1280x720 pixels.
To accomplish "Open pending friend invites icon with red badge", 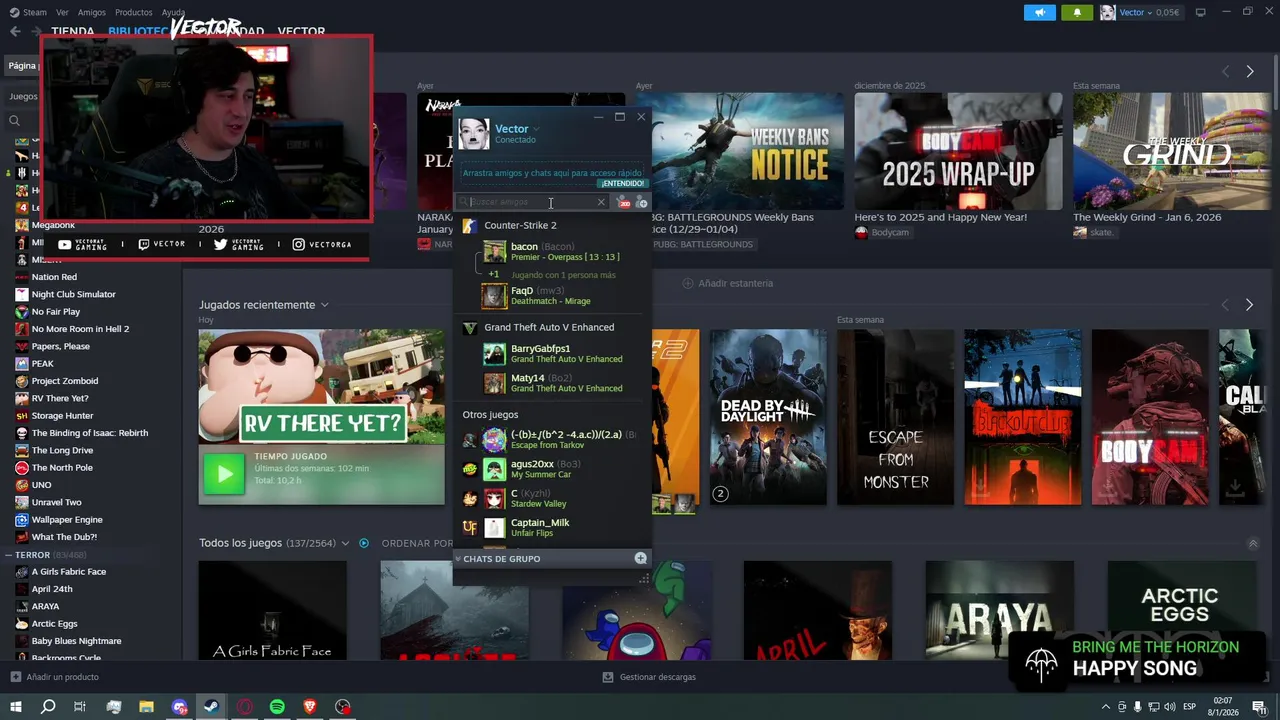I will 624,202.
